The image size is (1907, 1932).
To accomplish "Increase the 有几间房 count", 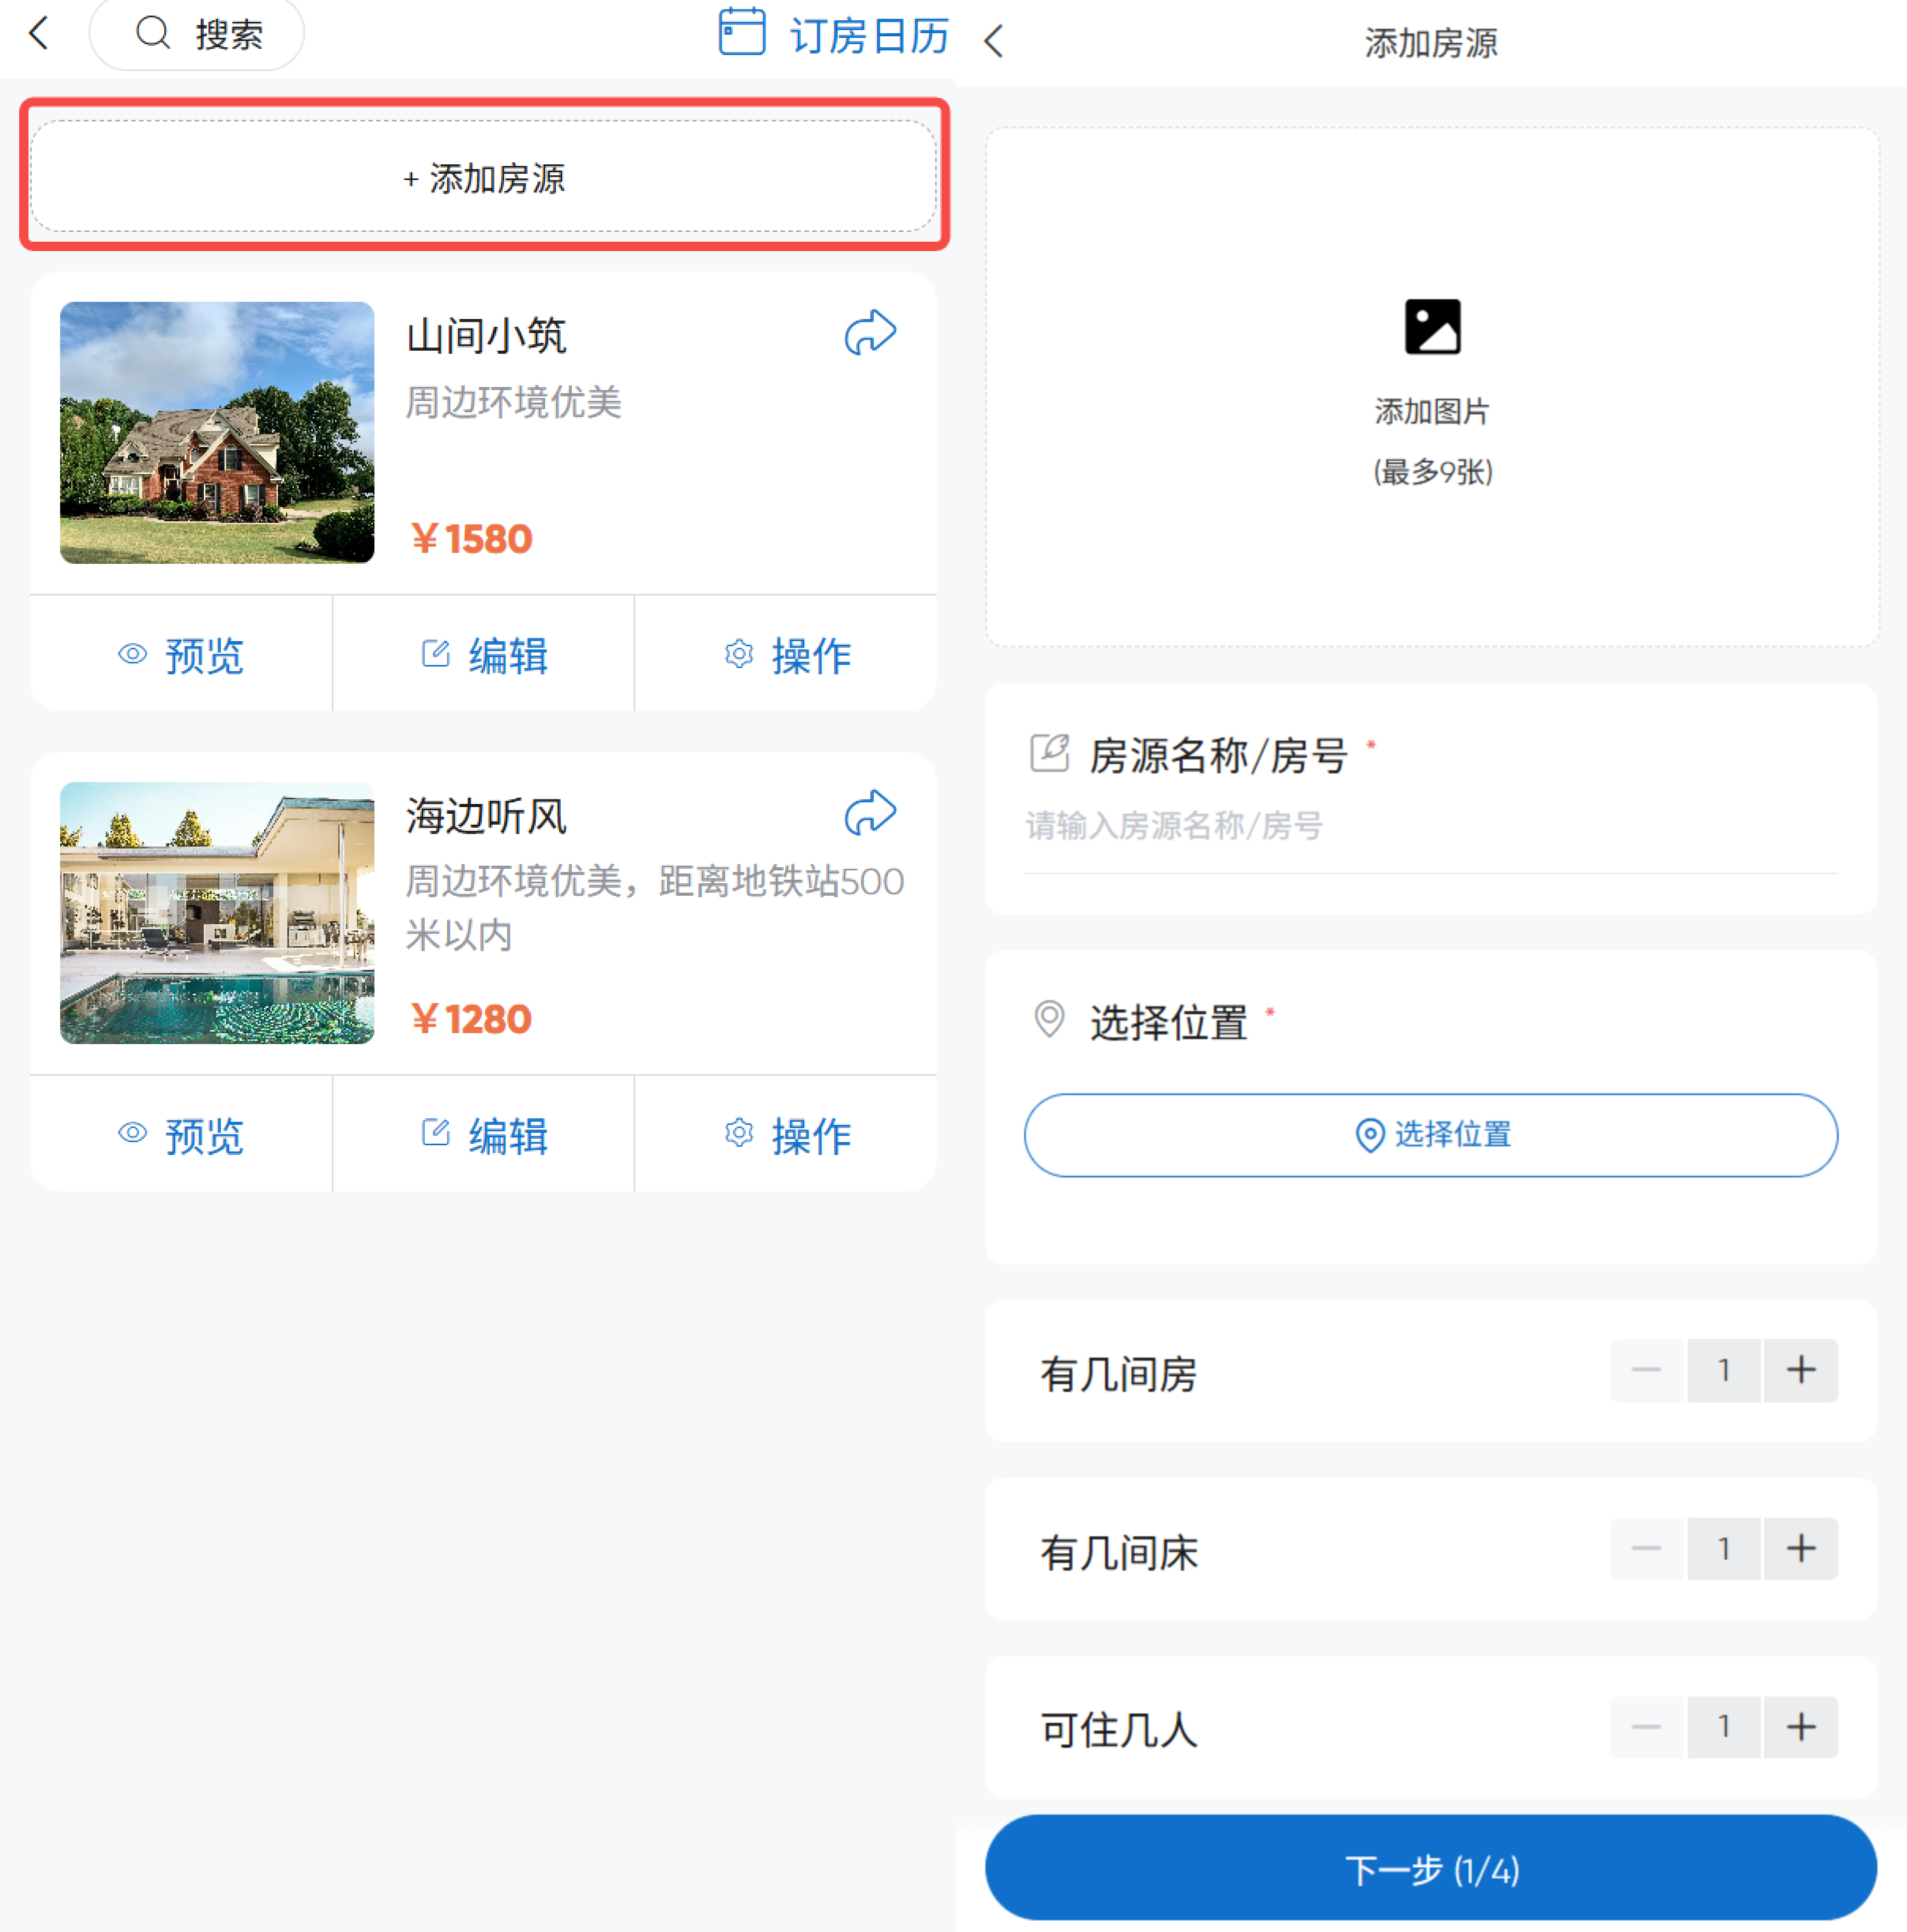I will point(1801,1370).
